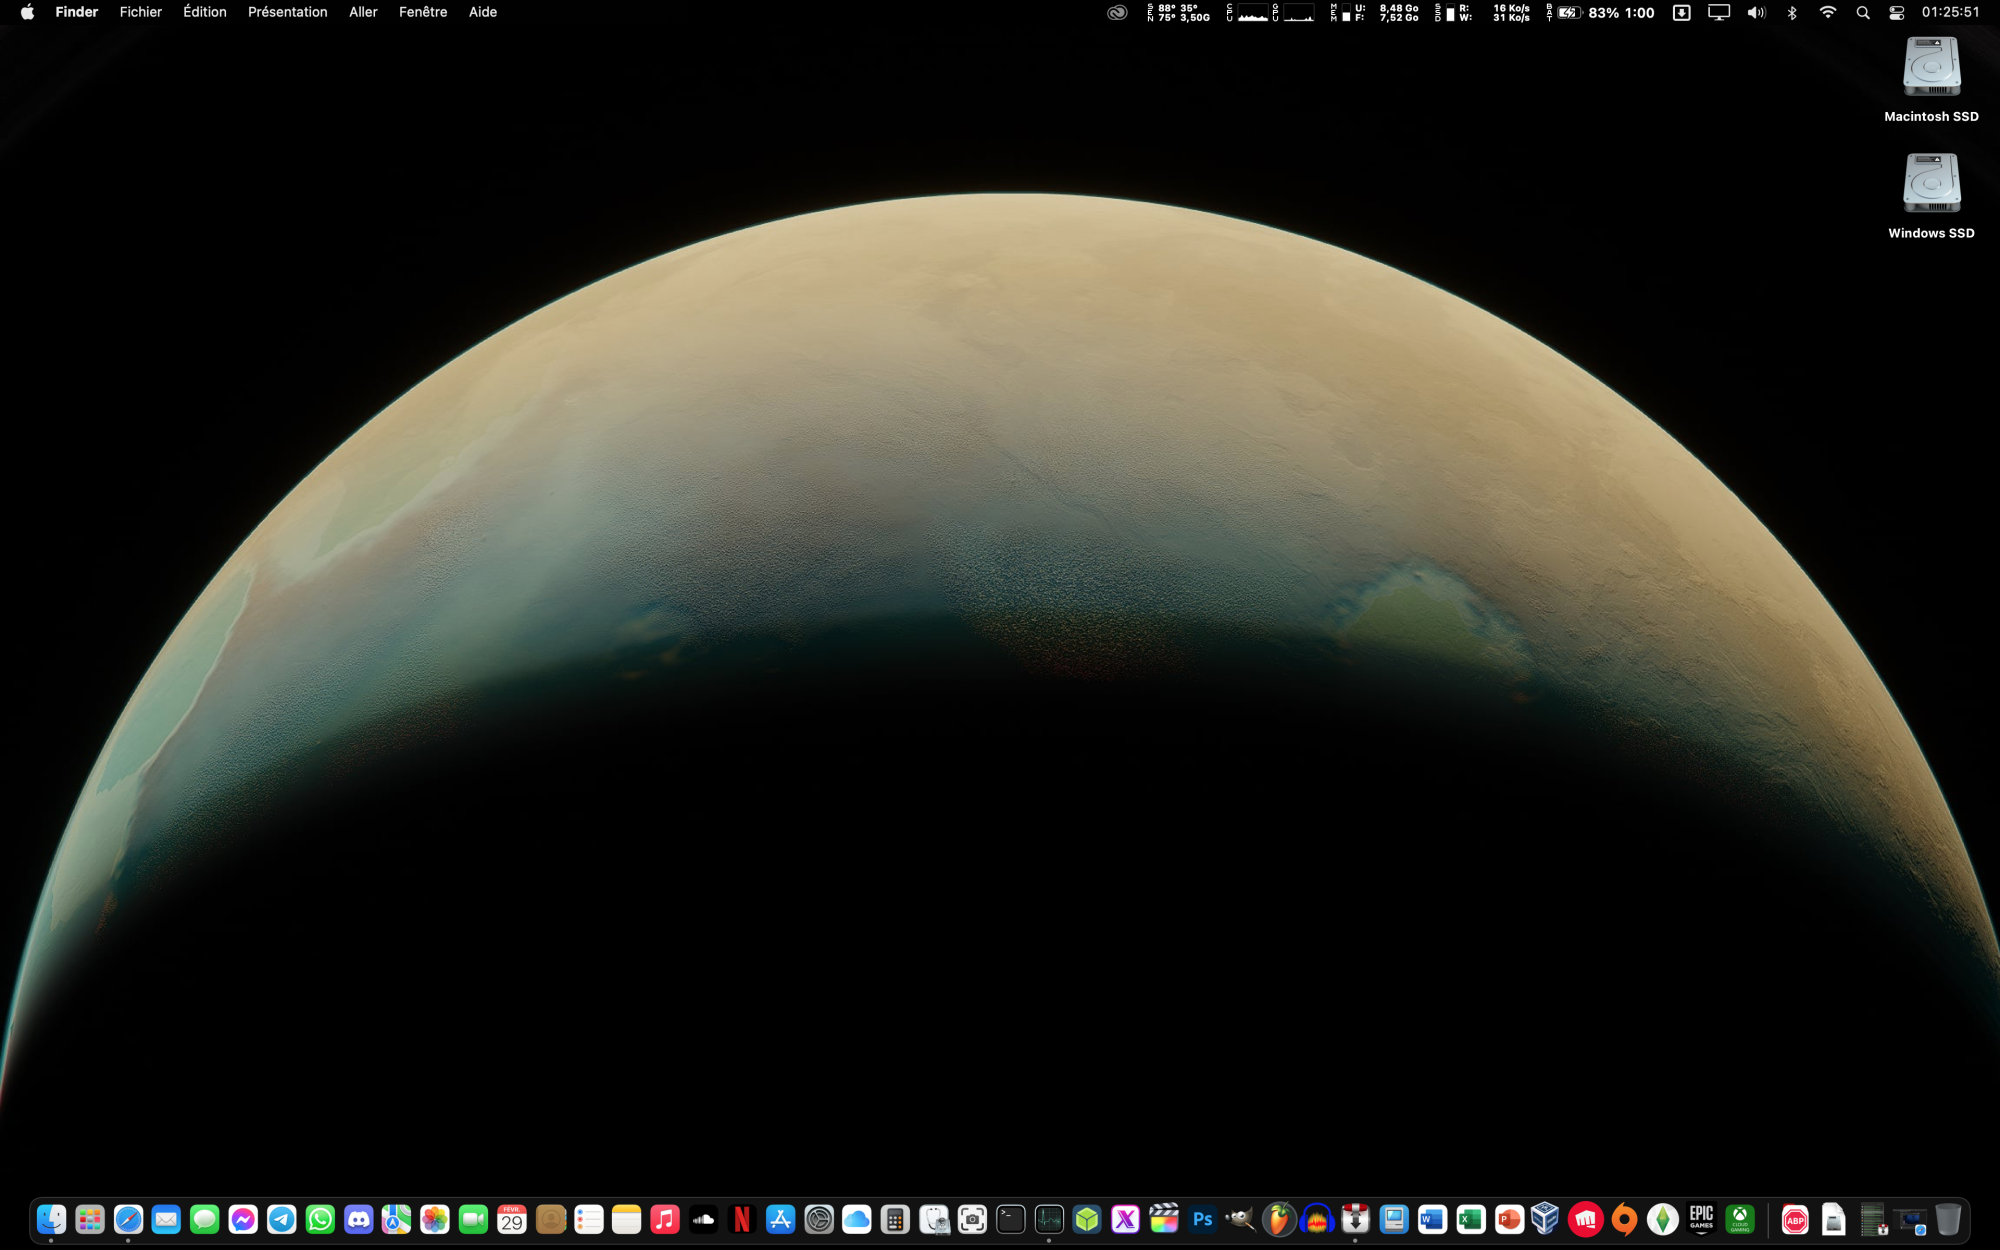Open App Store from the Dock

pyautogui.click(x=780, y=1219)
